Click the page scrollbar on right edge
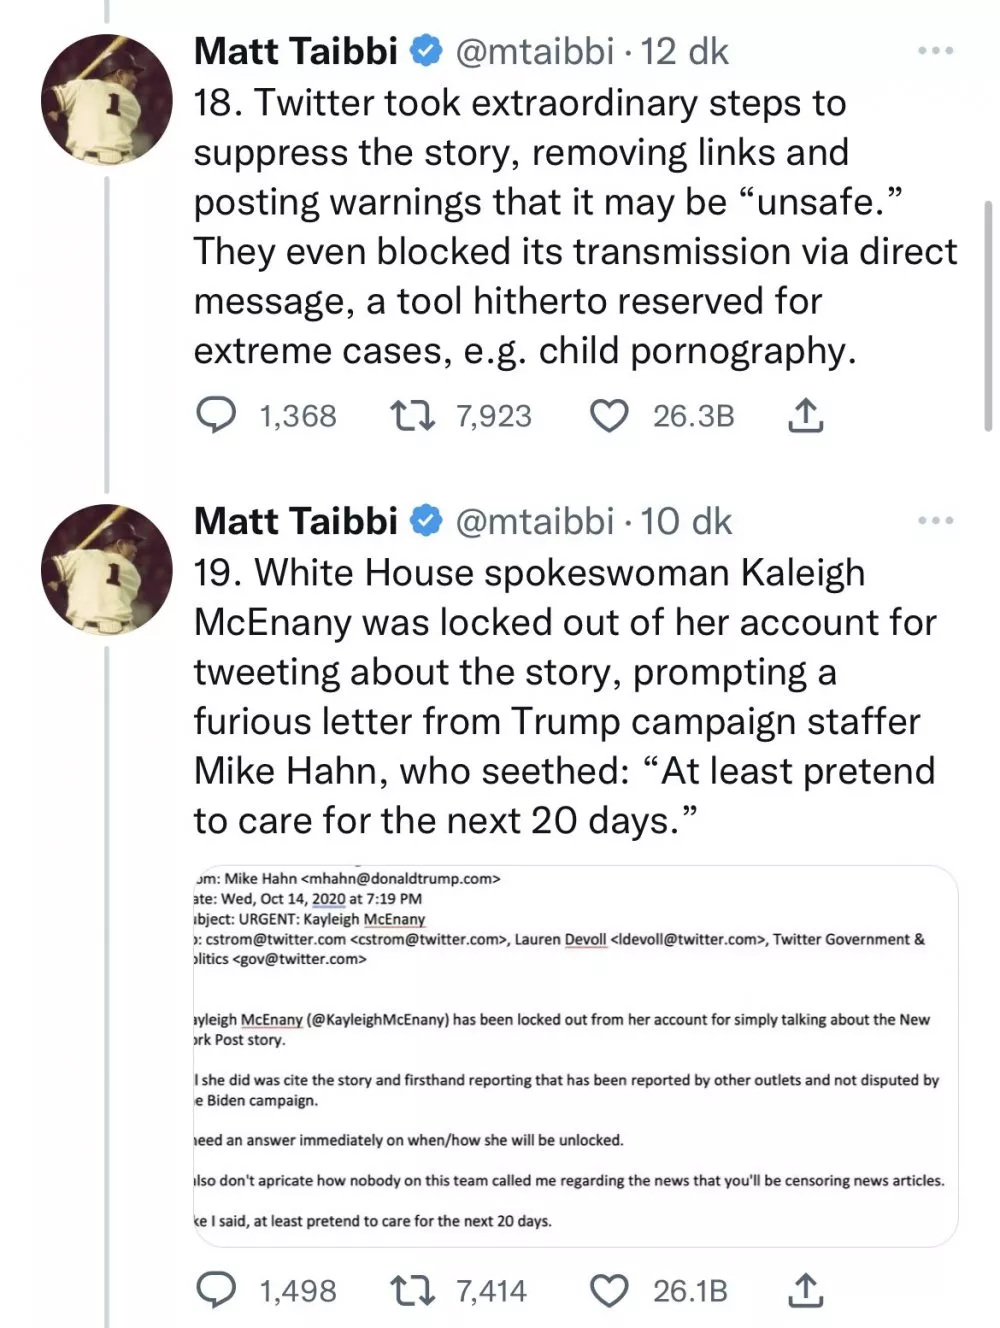Image resolution: width=1000 pixels, height=1328 pixels. pyautogui.click(x=988, y=315)
